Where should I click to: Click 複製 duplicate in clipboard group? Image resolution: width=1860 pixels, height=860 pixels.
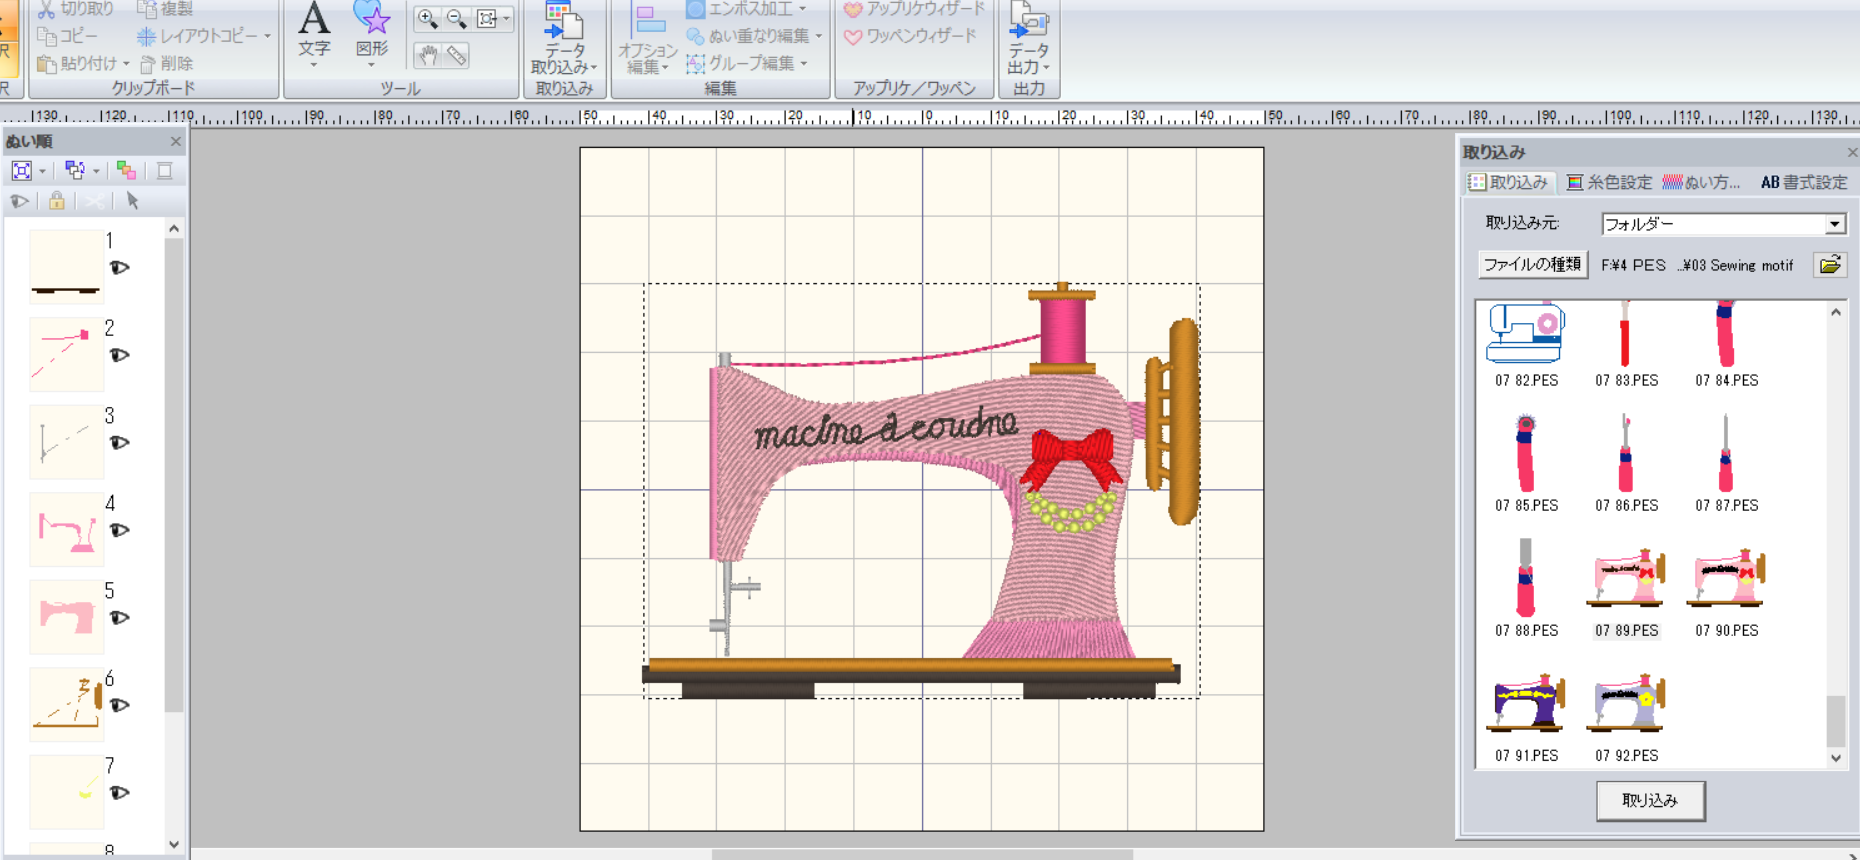click(x=165, y=9)
